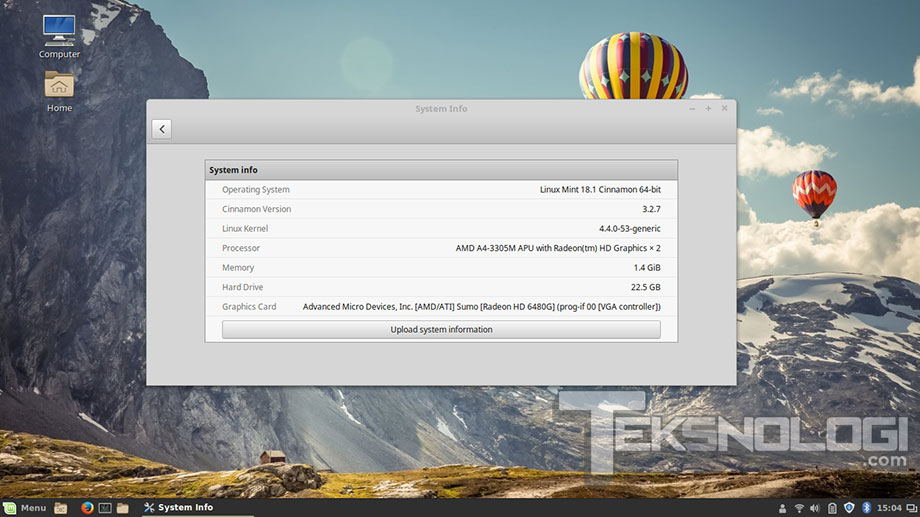Click the 'Linux Kernel' label
The image size is (920, 517).
[x=245, y=228]
